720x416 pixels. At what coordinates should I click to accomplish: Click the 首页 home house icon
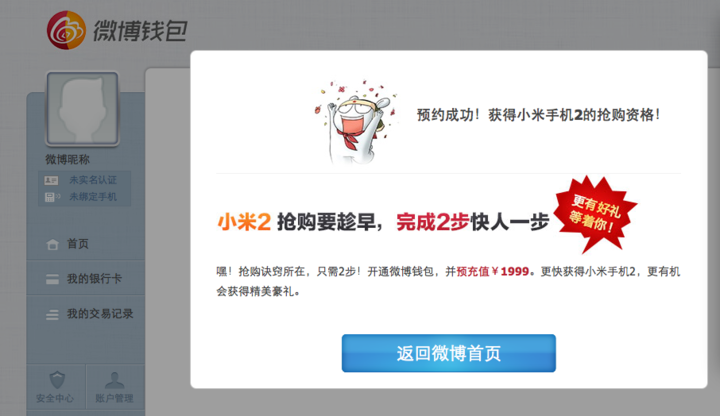click(x=53, y=244)
